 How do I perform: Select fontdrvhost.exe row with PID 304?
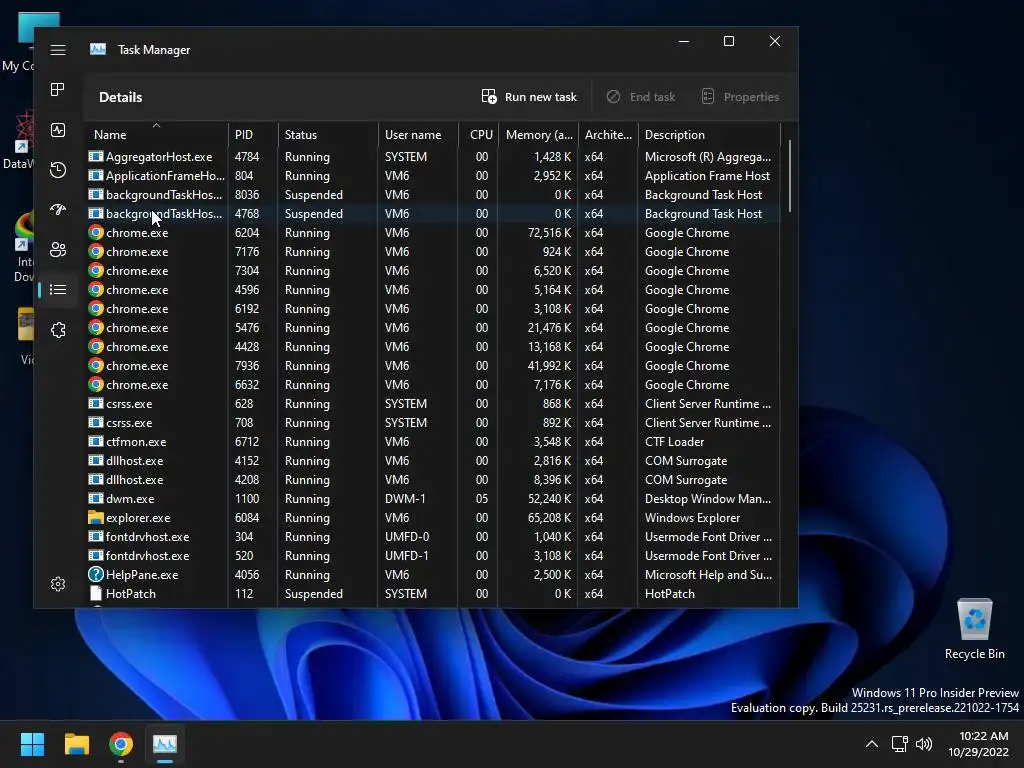433,537
